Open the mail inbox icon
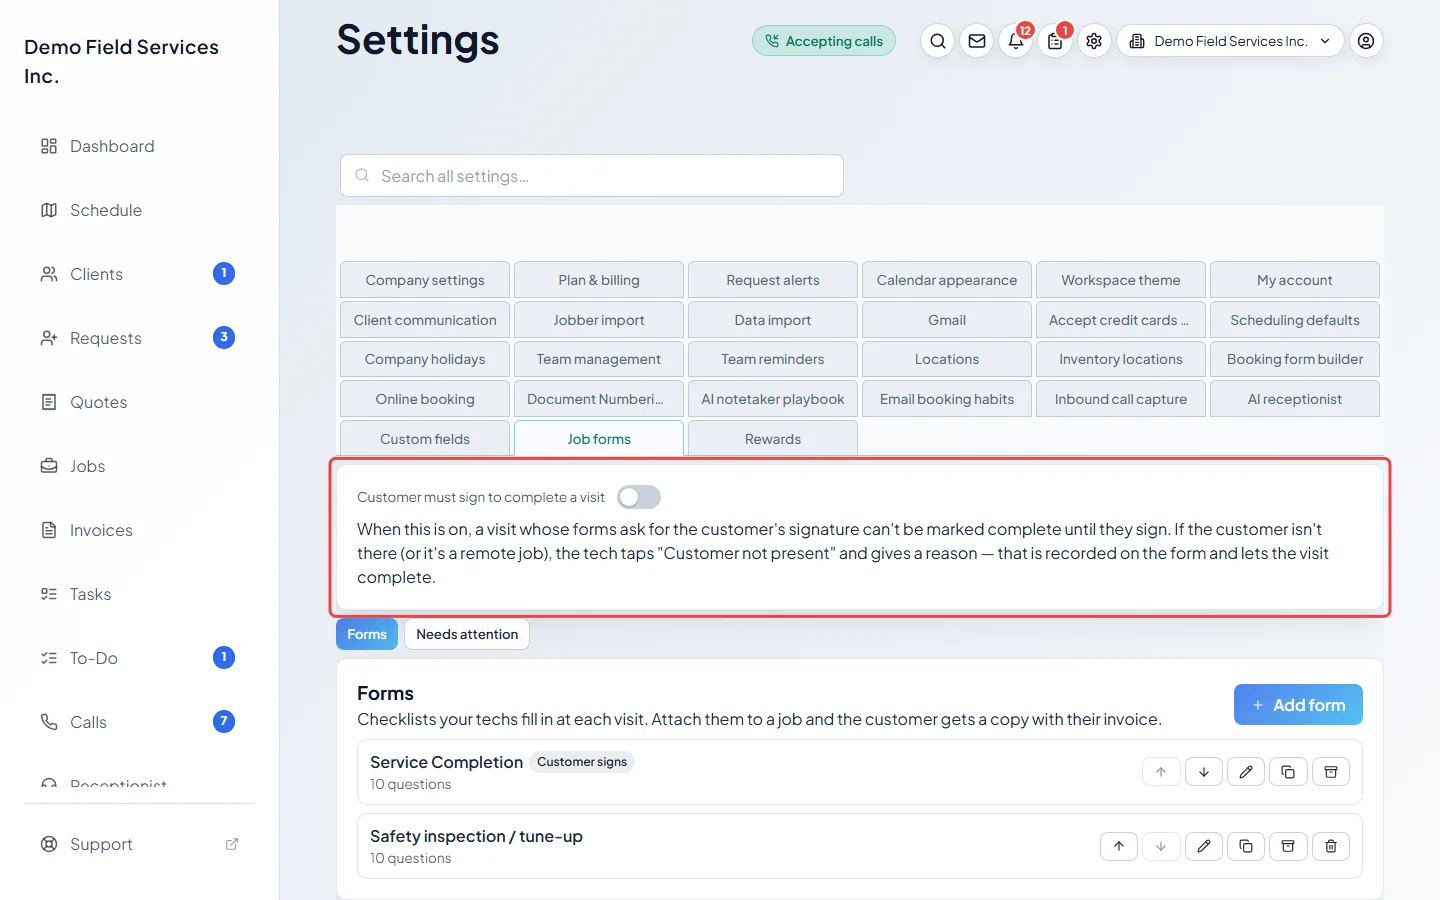Viewport: 1440px width, 900px height. [x=977, y=41]
